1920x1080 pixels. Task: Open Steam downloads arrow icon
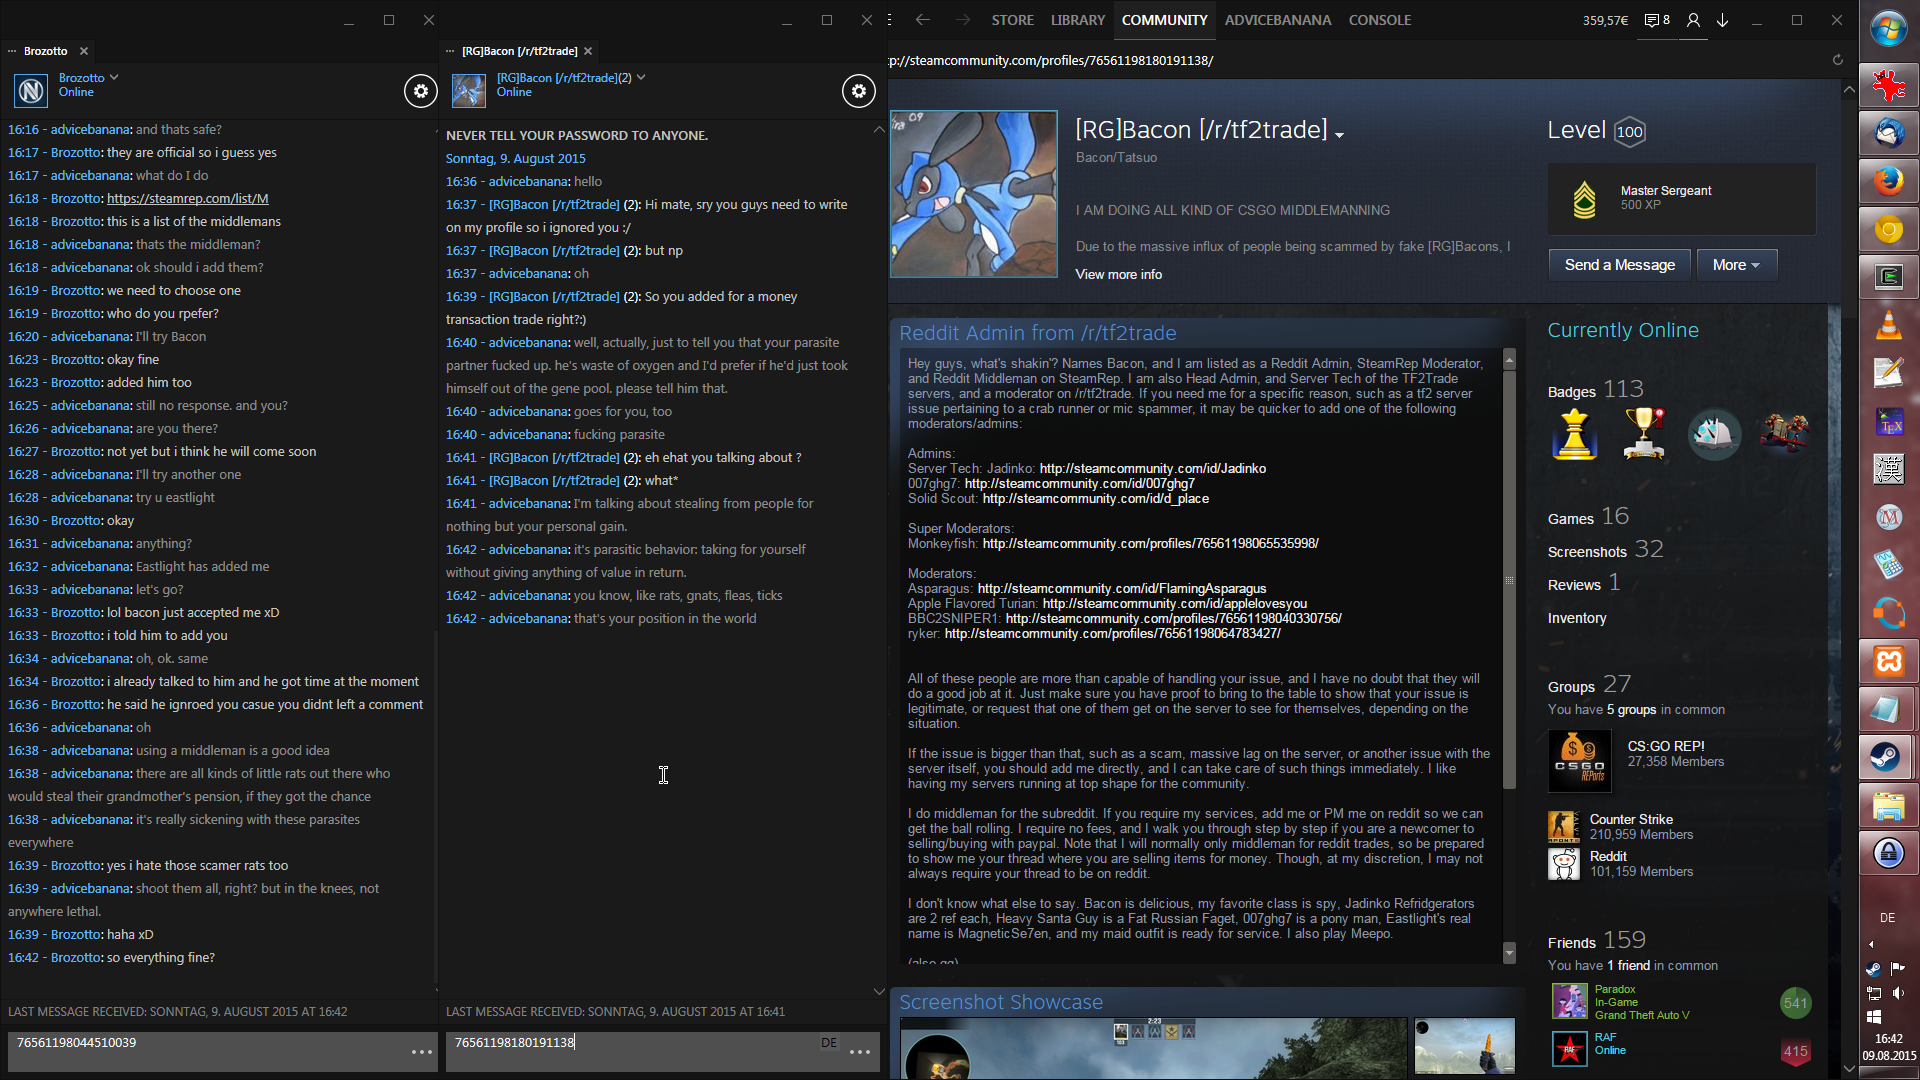pos(1723,20)
